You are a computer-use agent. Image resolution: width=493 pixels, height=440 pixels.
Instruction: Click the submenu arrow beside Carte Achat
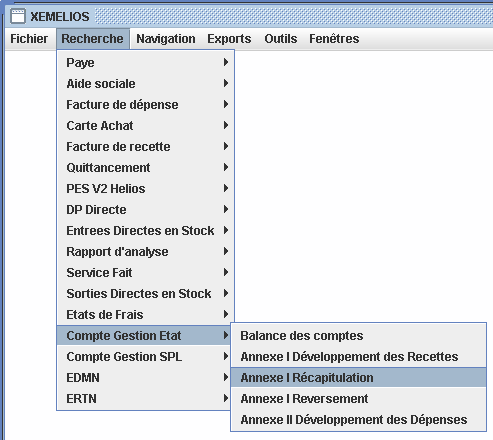tap(226, 125)
